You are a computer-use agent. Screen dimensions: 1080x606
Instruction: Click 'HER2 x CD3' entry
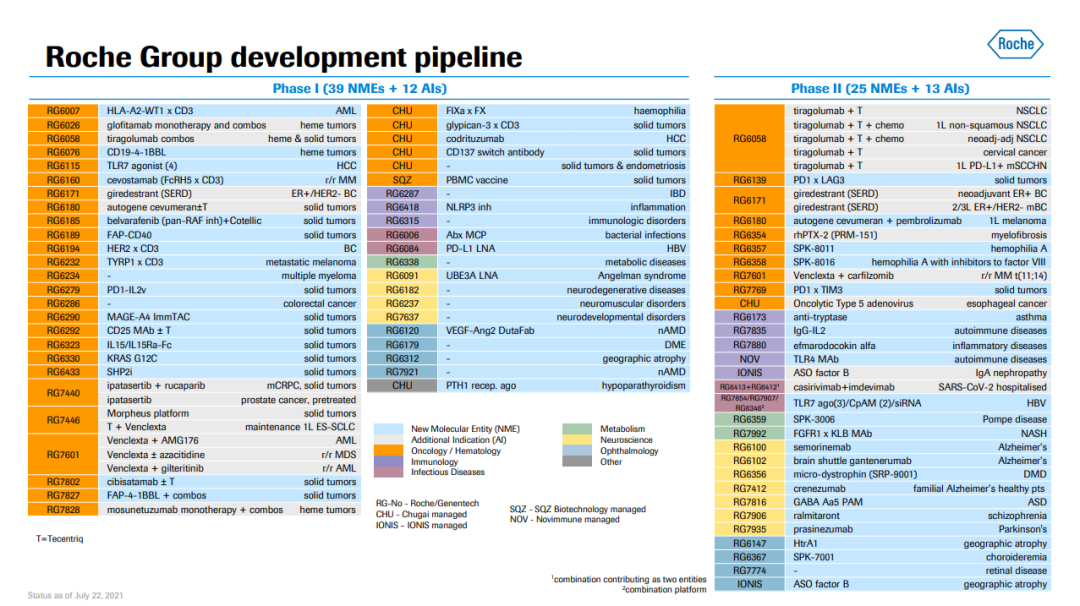click(132, 249)
